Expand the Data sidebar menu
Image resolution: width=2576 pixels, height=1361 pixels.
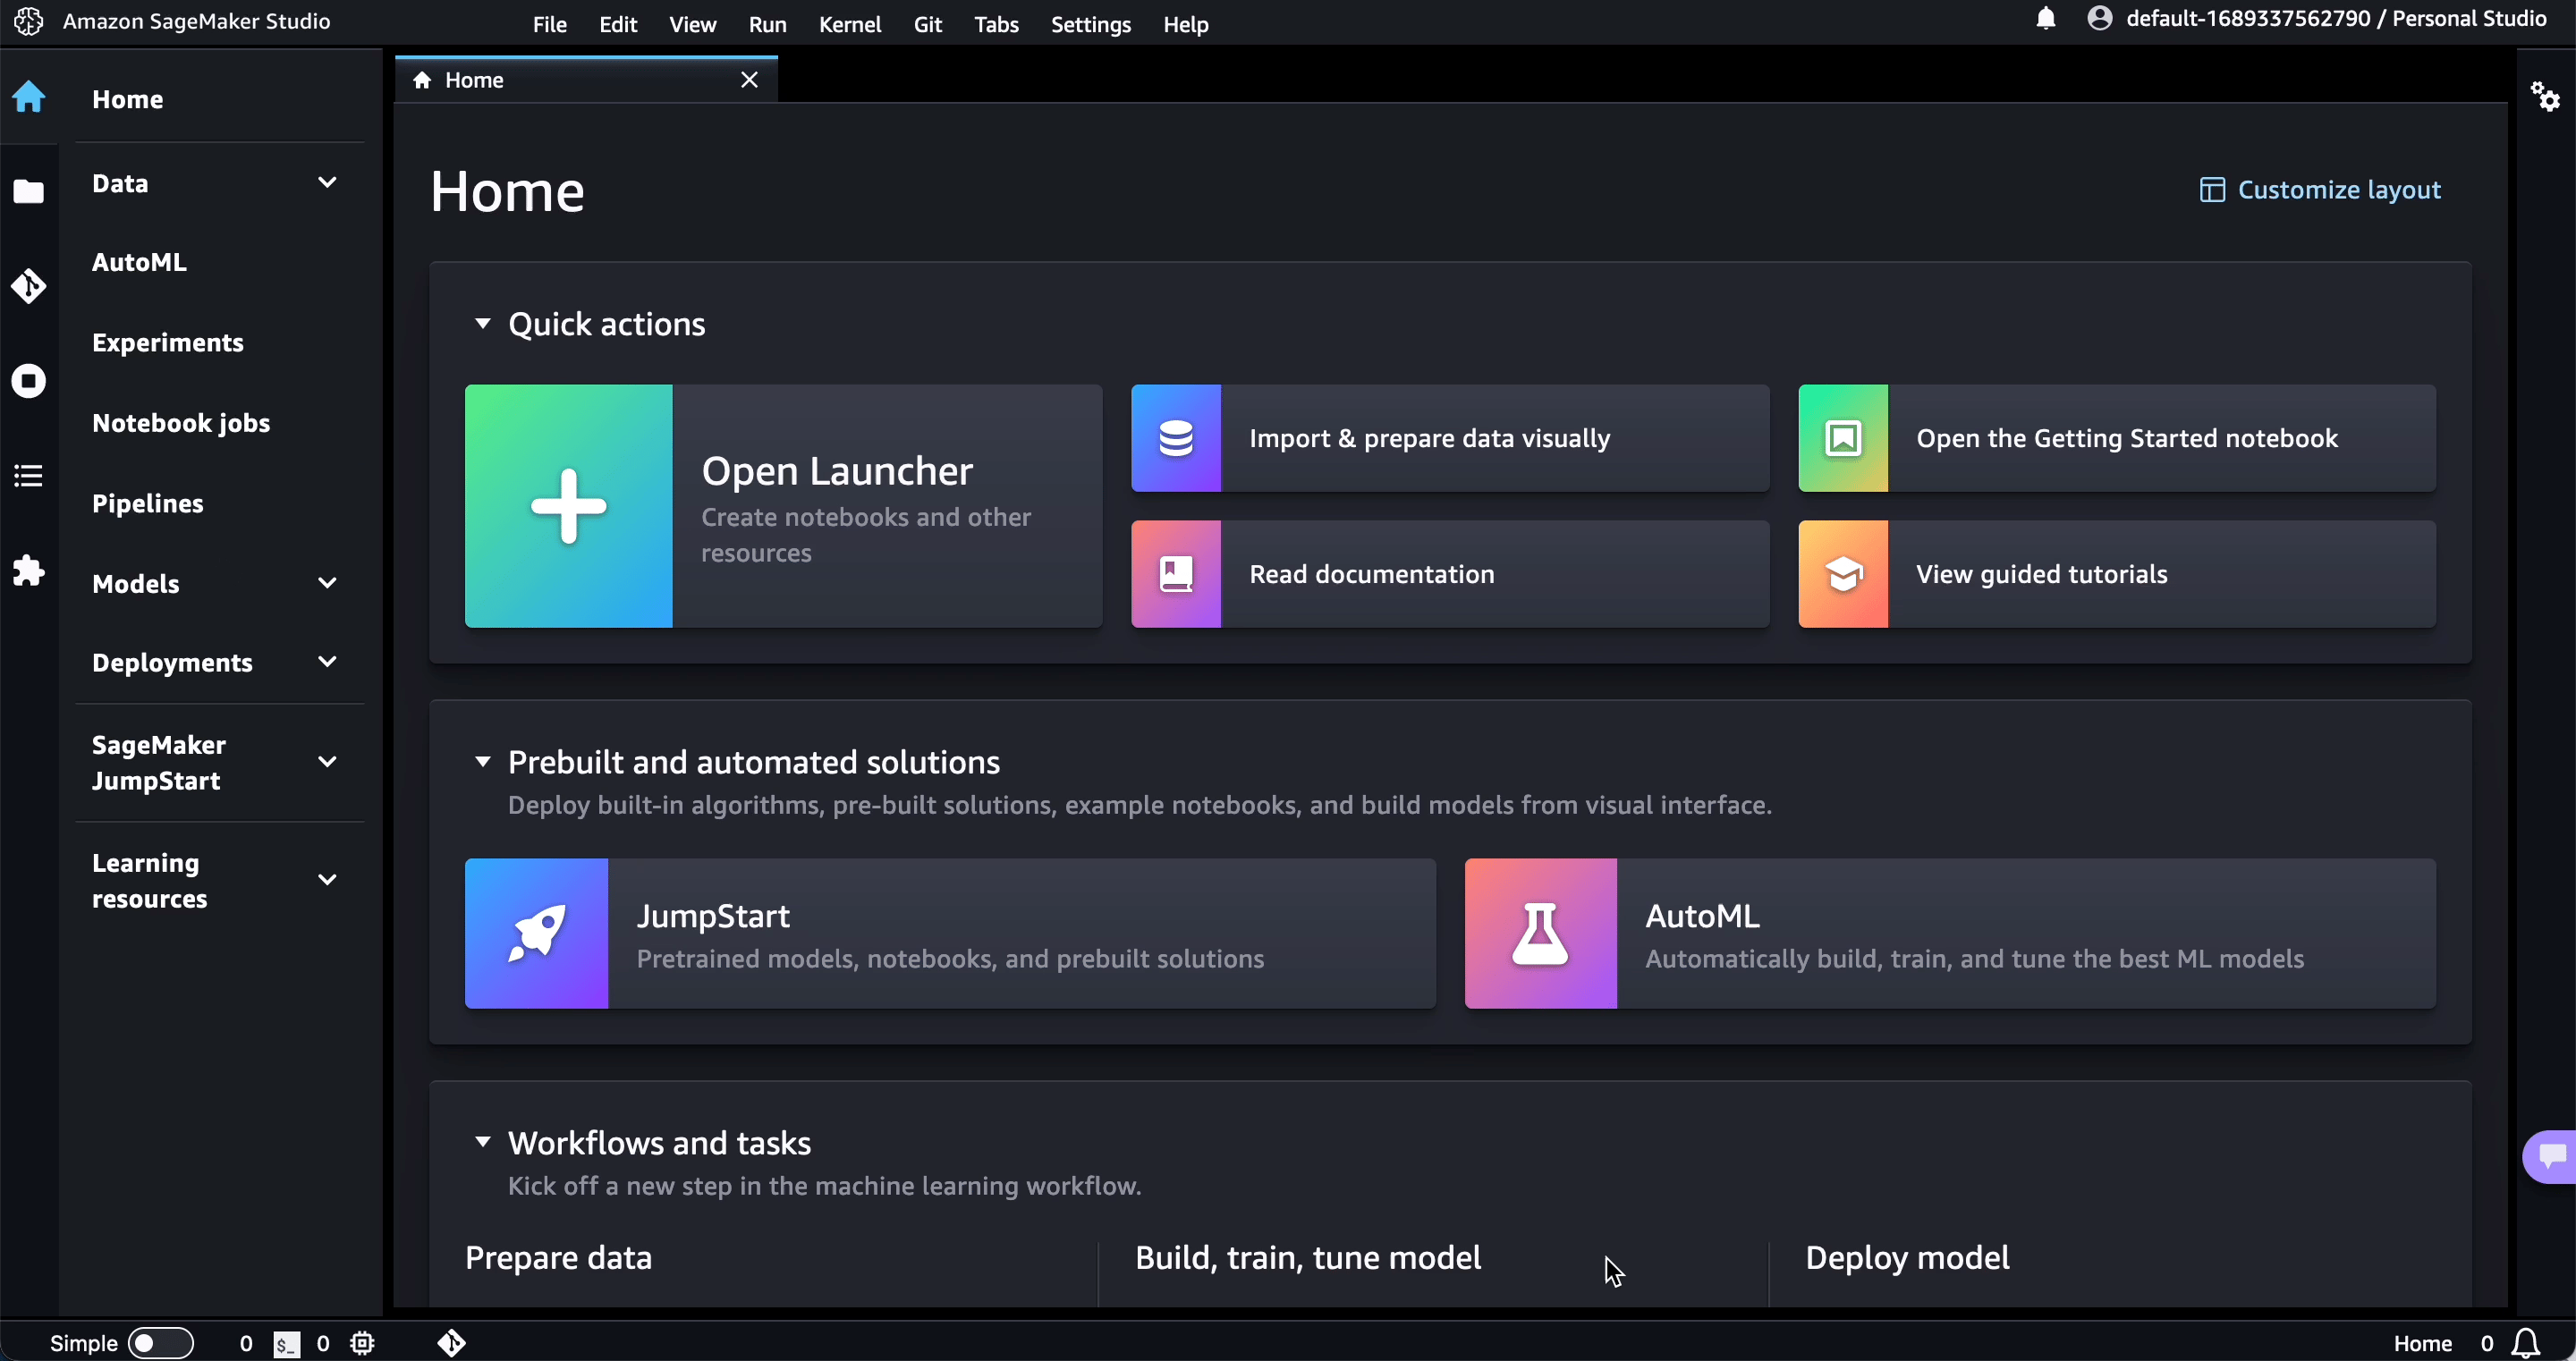click(x=326, y=183)
